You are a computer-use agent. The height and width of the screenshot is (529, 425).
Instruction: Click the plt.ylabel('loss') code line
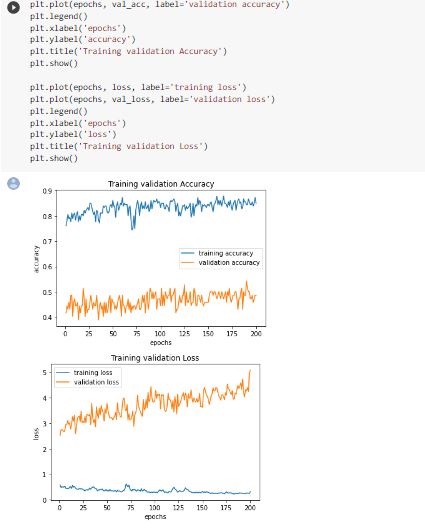pos(73,135)
